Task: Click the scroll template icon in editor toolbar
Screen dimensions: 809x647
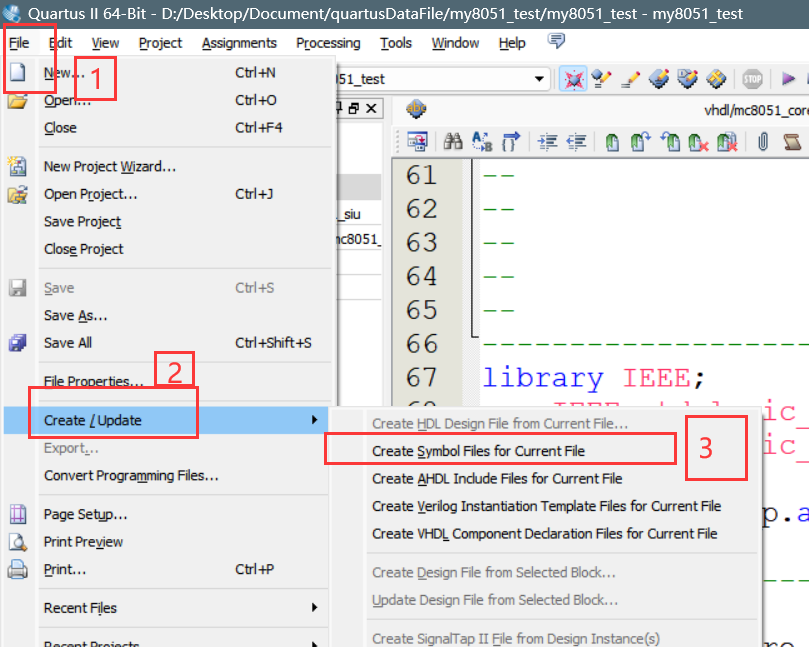Action: (792, 141)
